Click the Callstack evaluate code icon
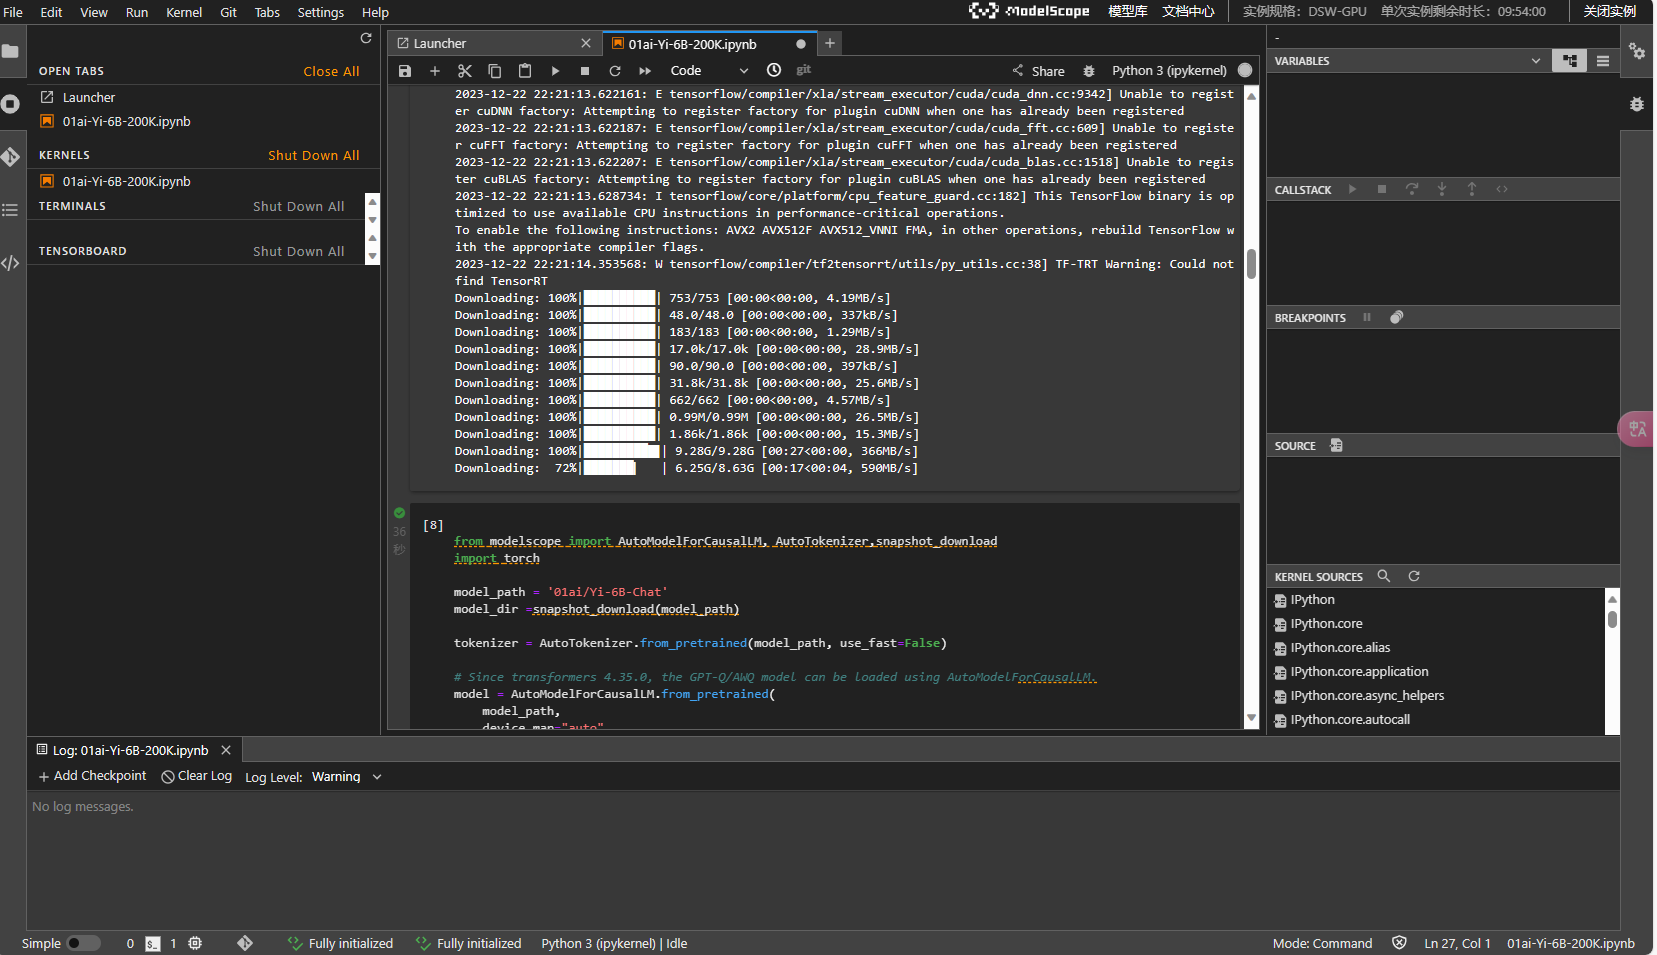Image resolution: width=1657 pixels, height=955 pixels. [1502, 189]
